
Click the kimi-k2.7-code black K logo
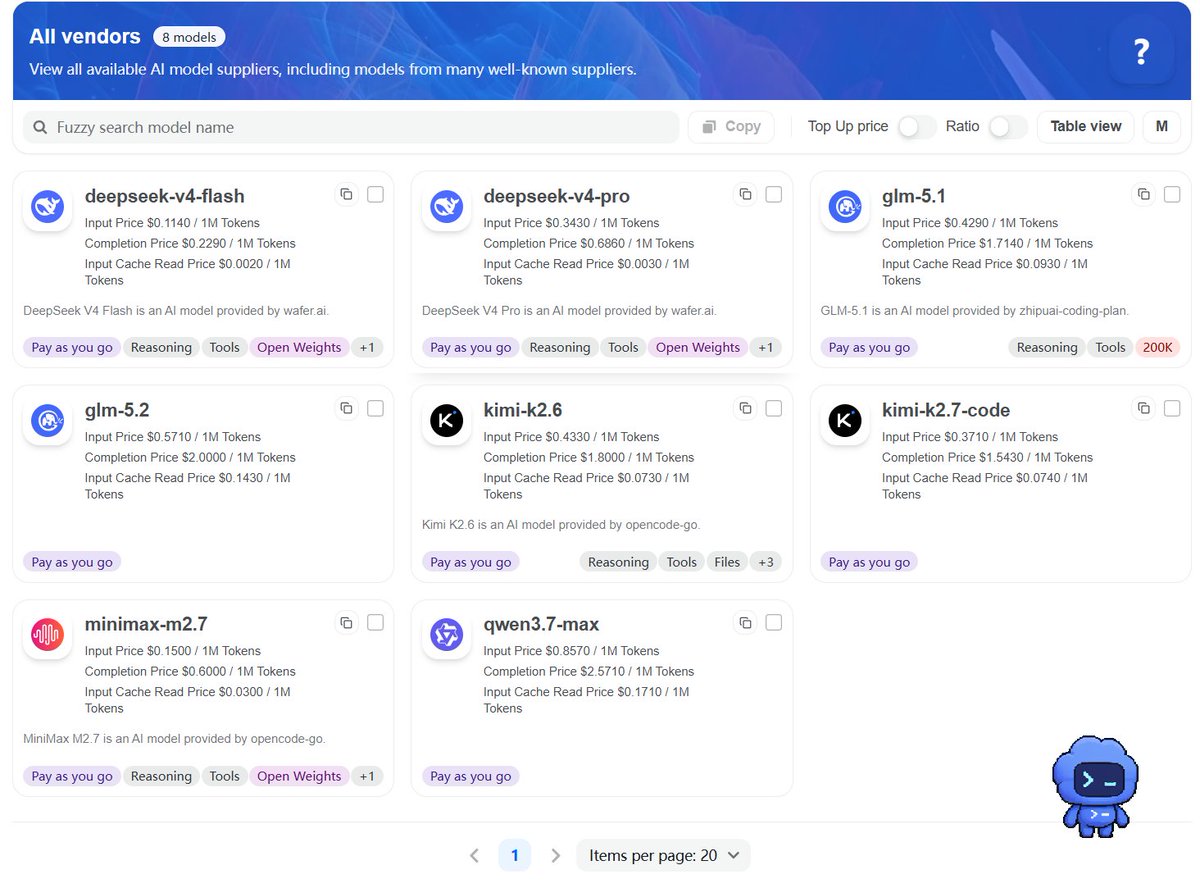point(845,421)
